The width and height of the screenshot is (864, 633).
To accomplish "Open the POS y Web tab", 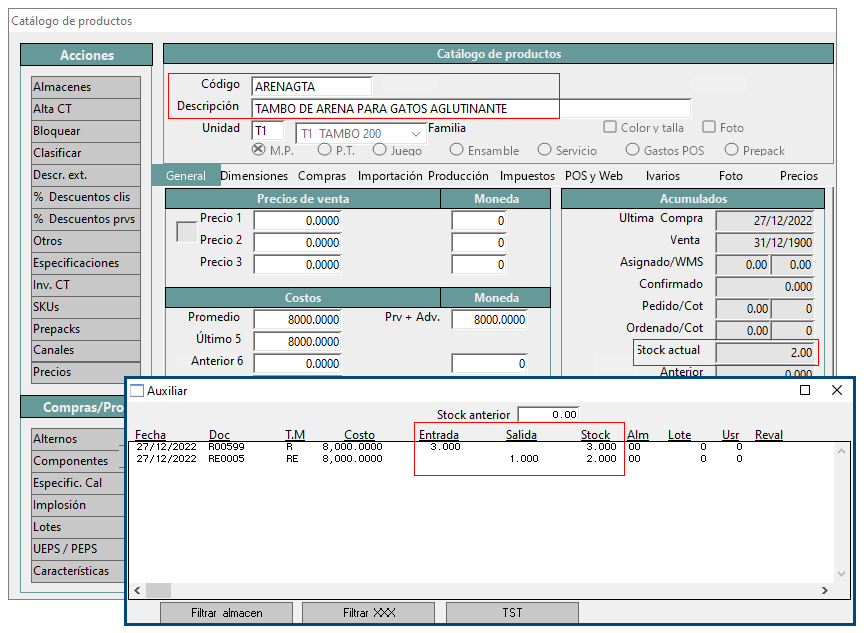I will point(594,176).
